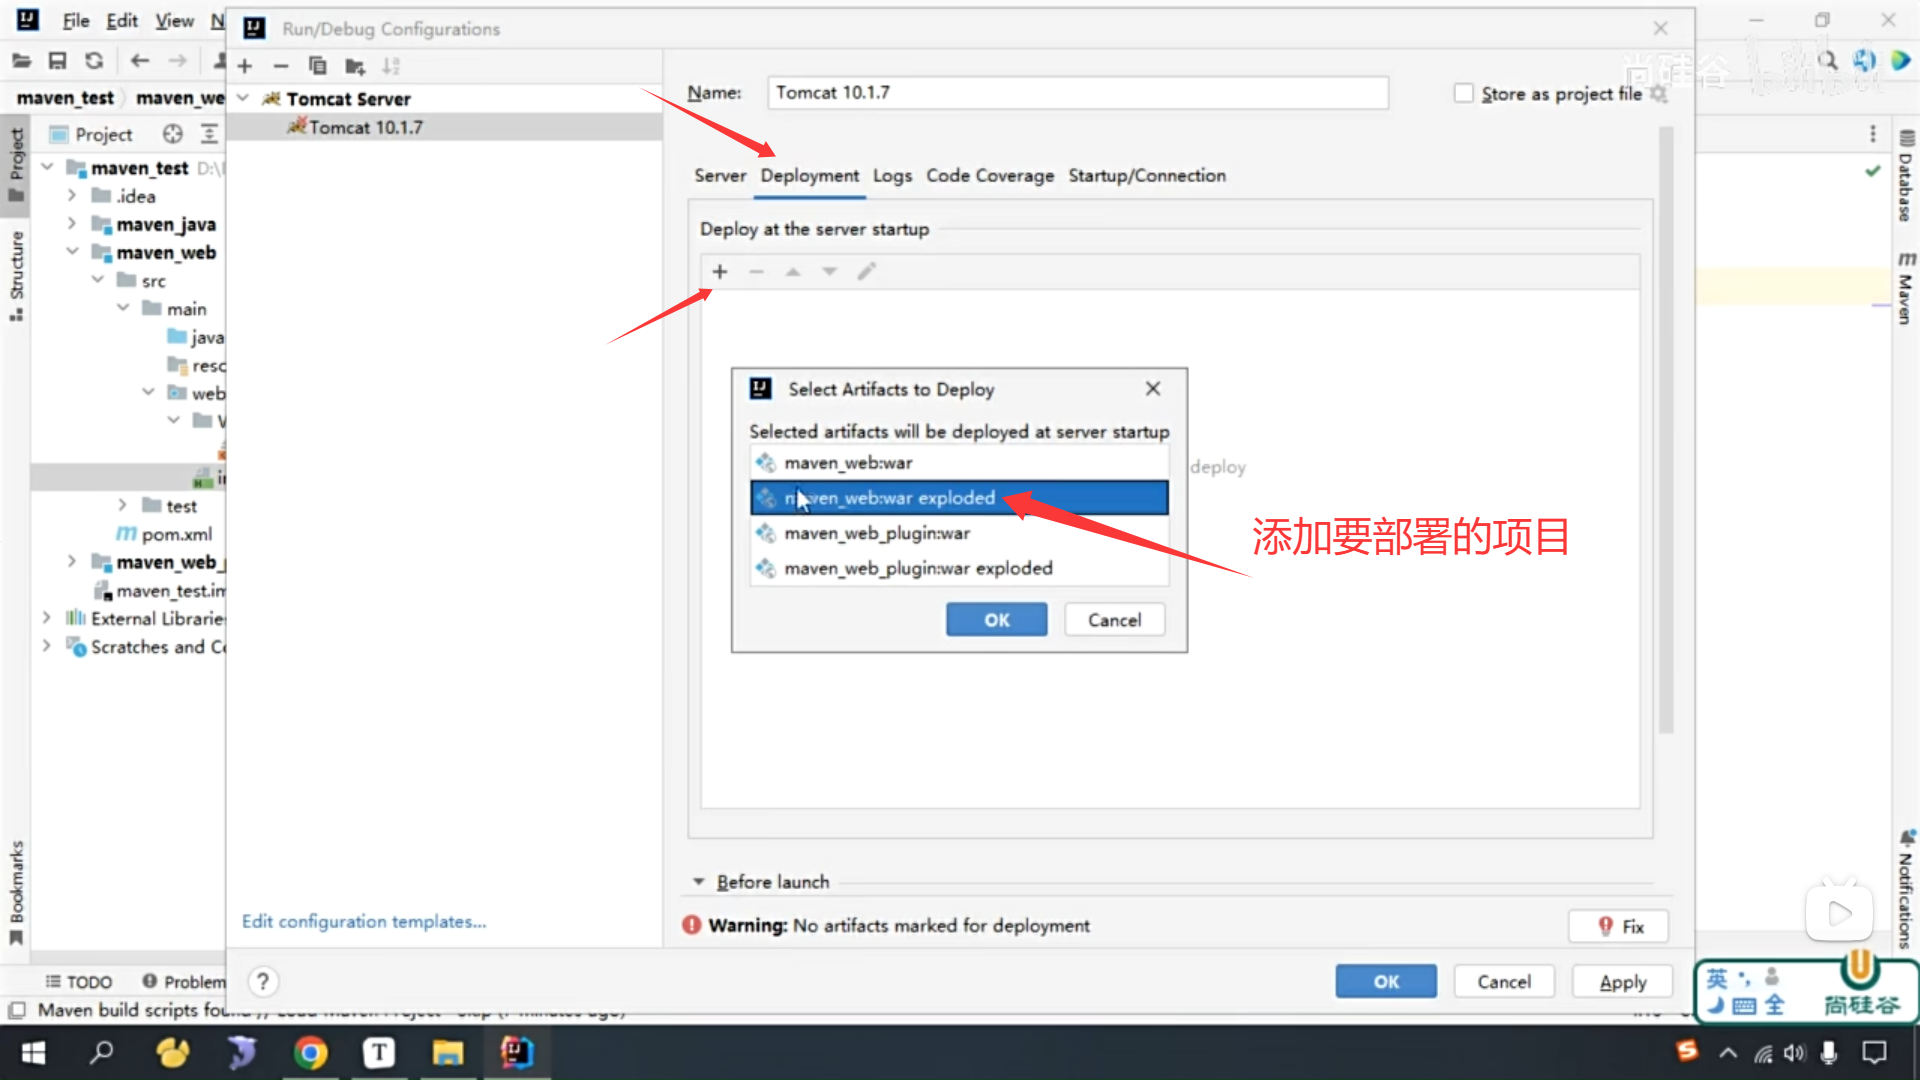Viewport: 1920px width, 1080px height.
Task: Click the configuration panel vertical scrollbar
Action: click(x=1665, y=430)
